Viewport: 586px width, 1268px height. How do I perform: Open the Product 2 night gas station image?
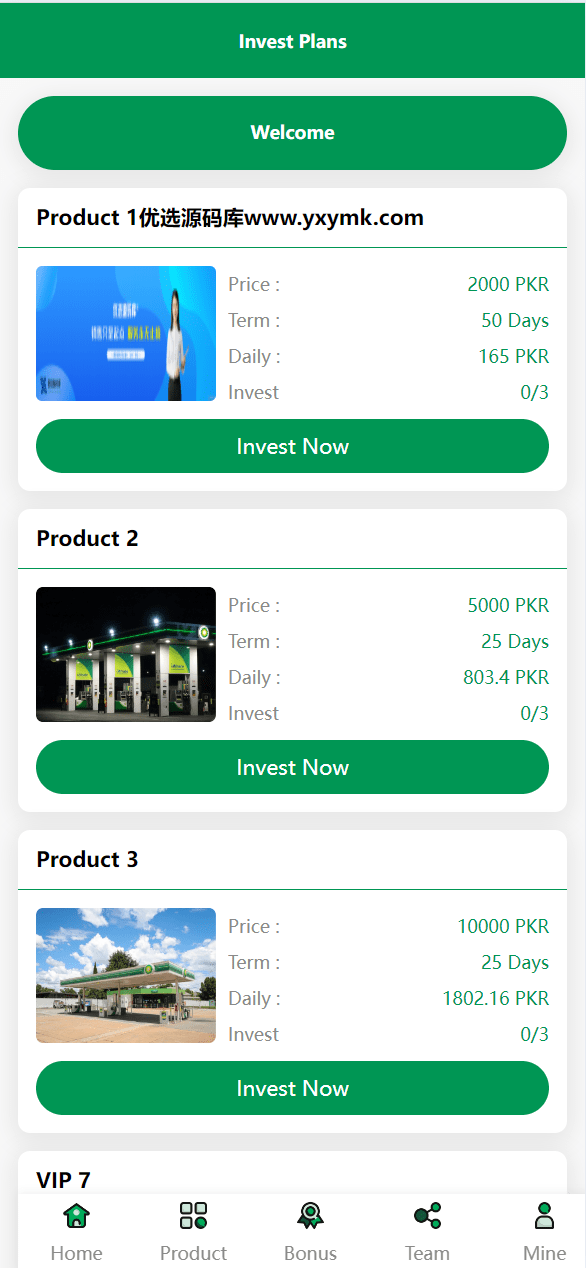coord(126,654)
